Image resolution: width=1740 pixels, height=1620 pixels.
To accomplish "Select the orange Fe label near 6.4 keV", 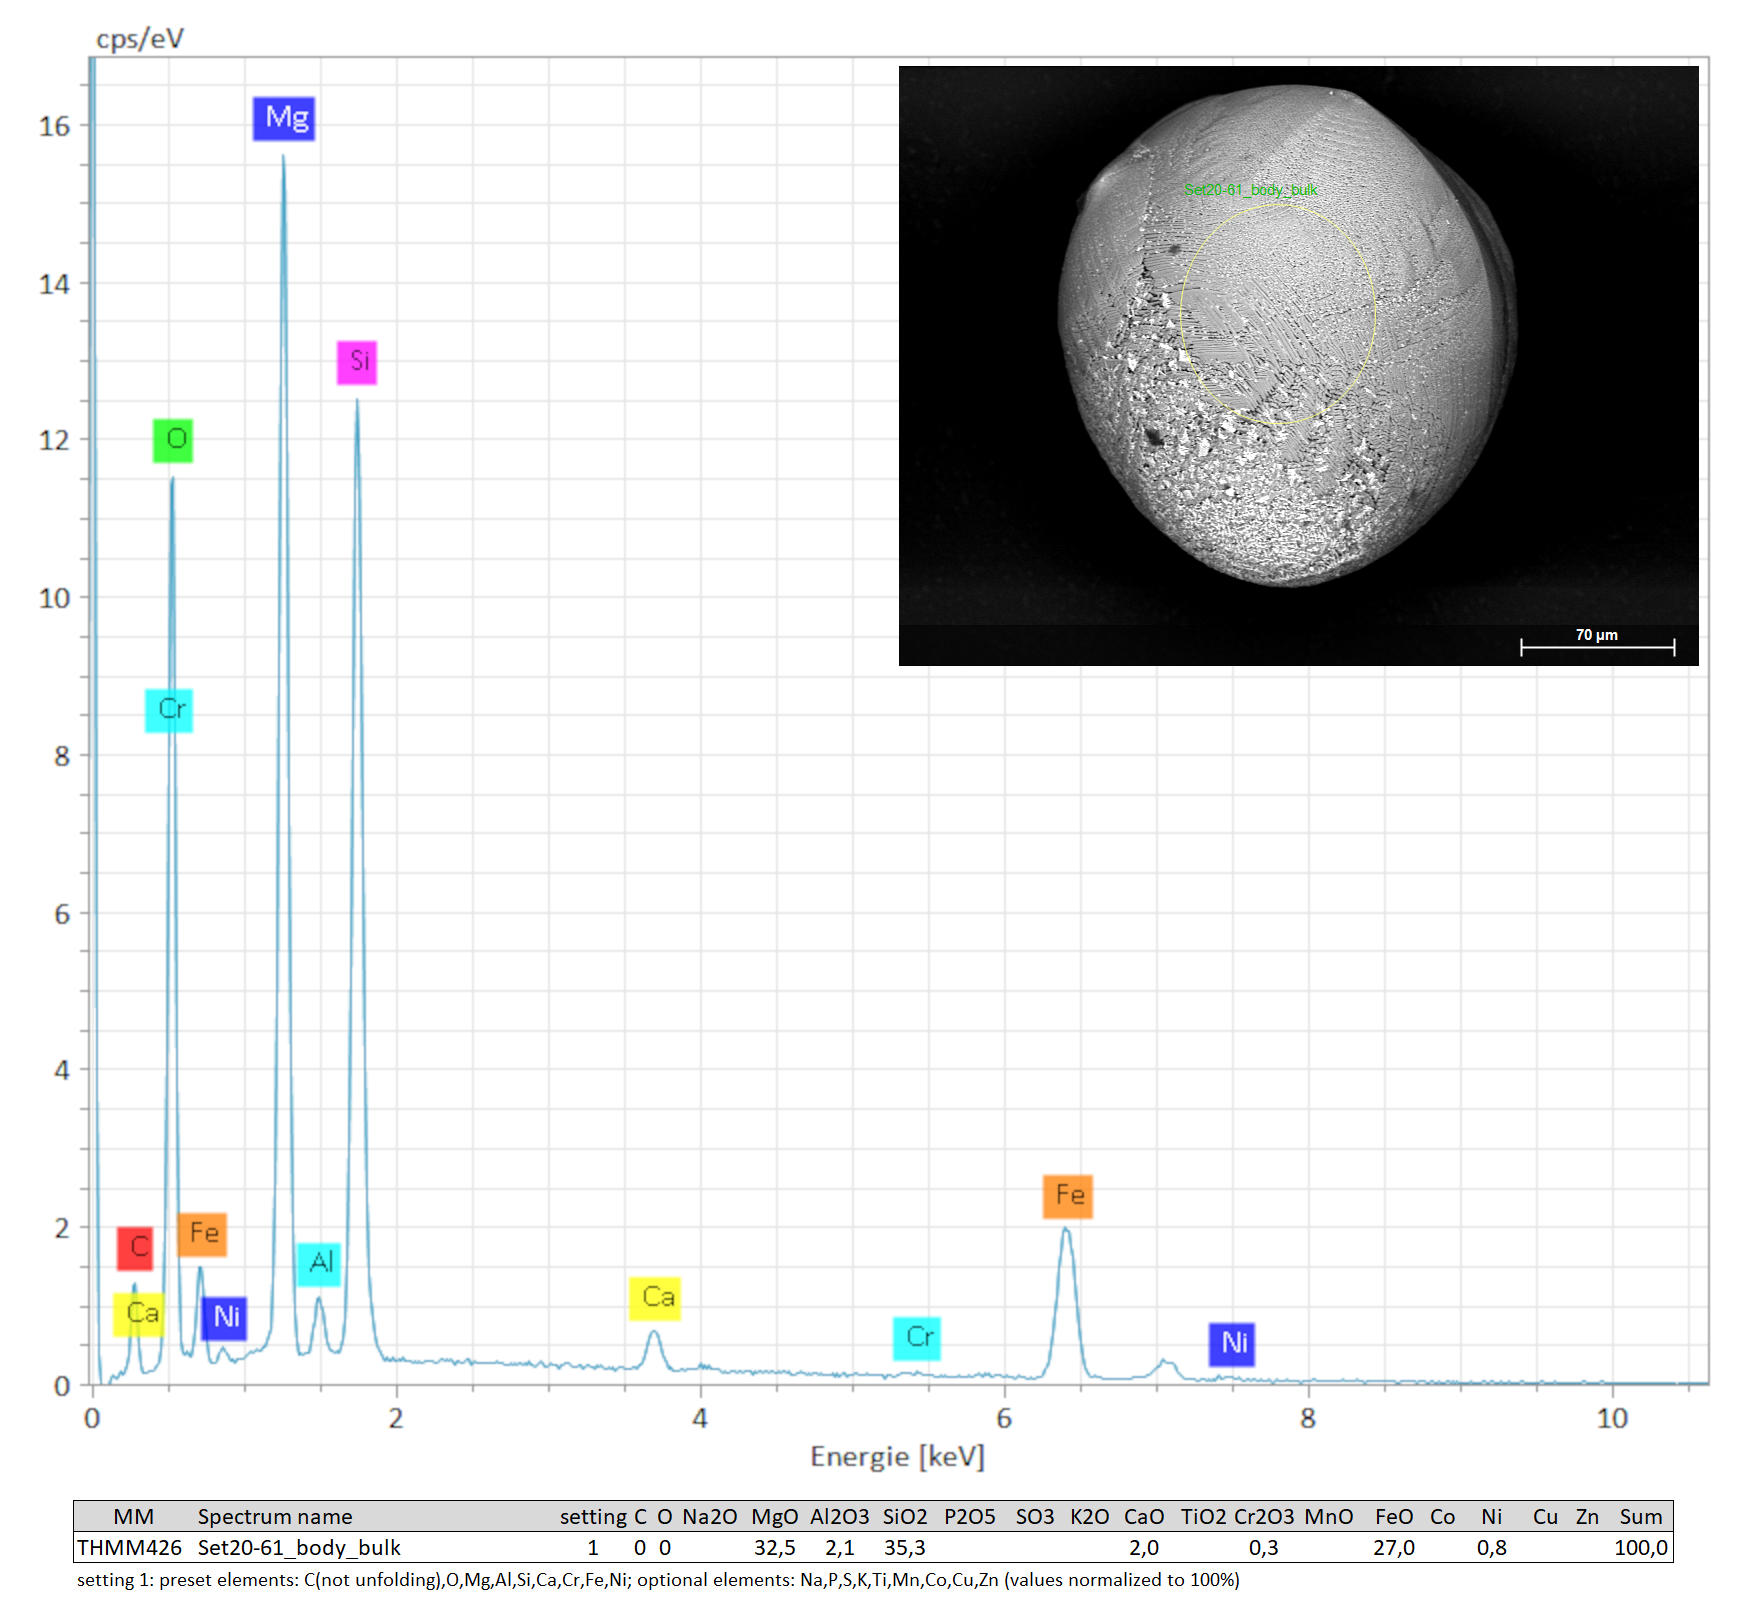I will point(1067,1196).
